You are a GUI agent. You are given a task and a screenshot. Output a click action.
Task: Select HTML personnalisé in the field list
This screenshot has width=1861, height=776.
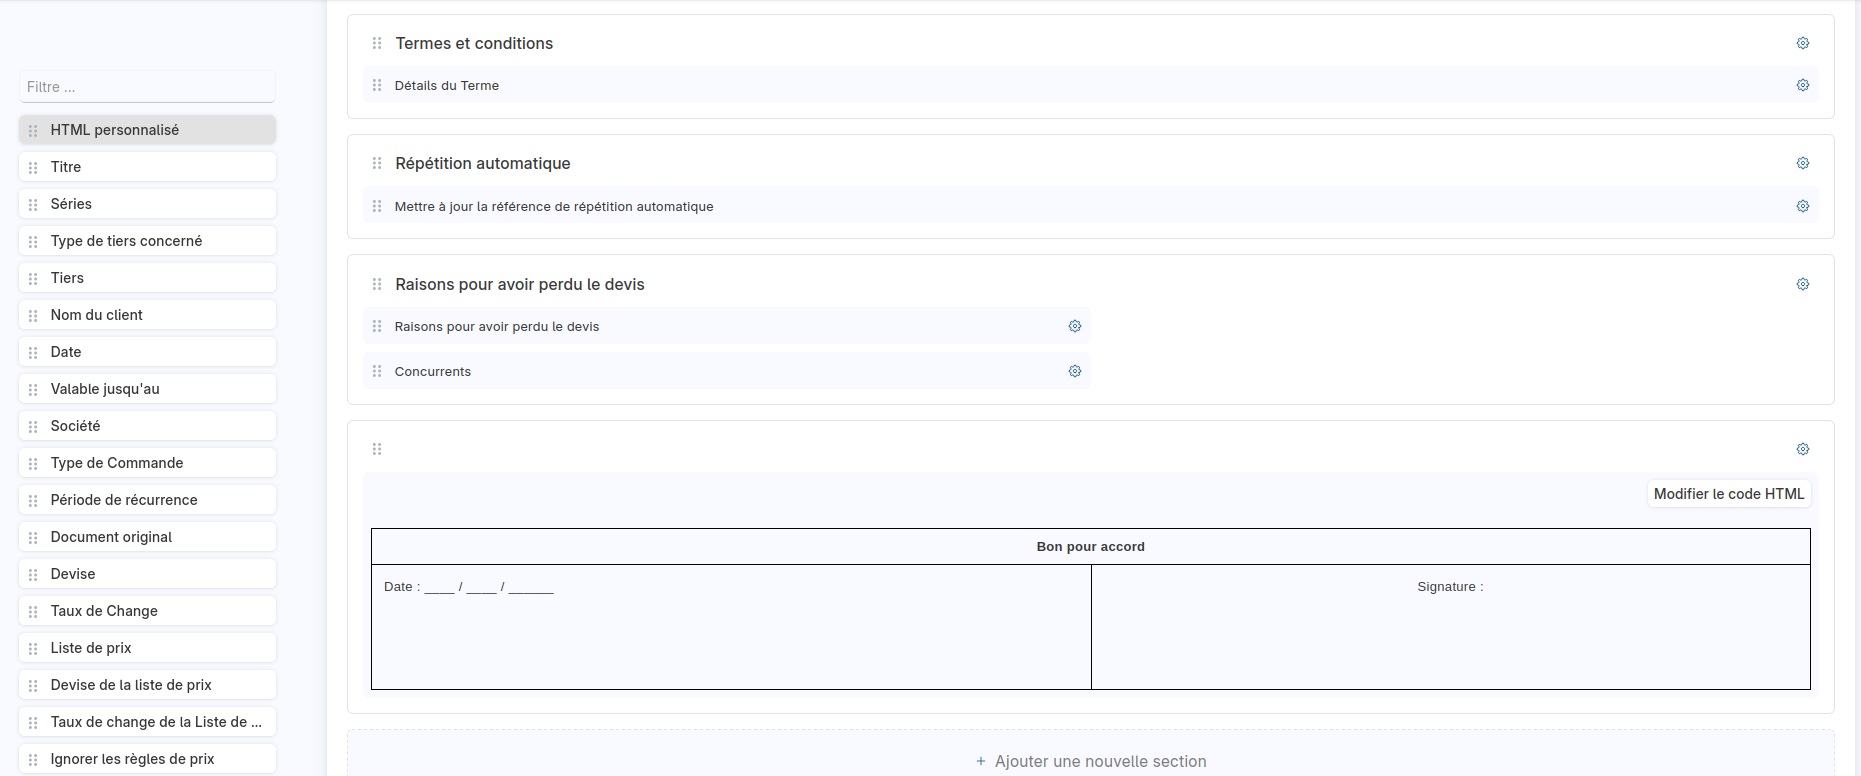pyautogui.click(x=147, y=130)
